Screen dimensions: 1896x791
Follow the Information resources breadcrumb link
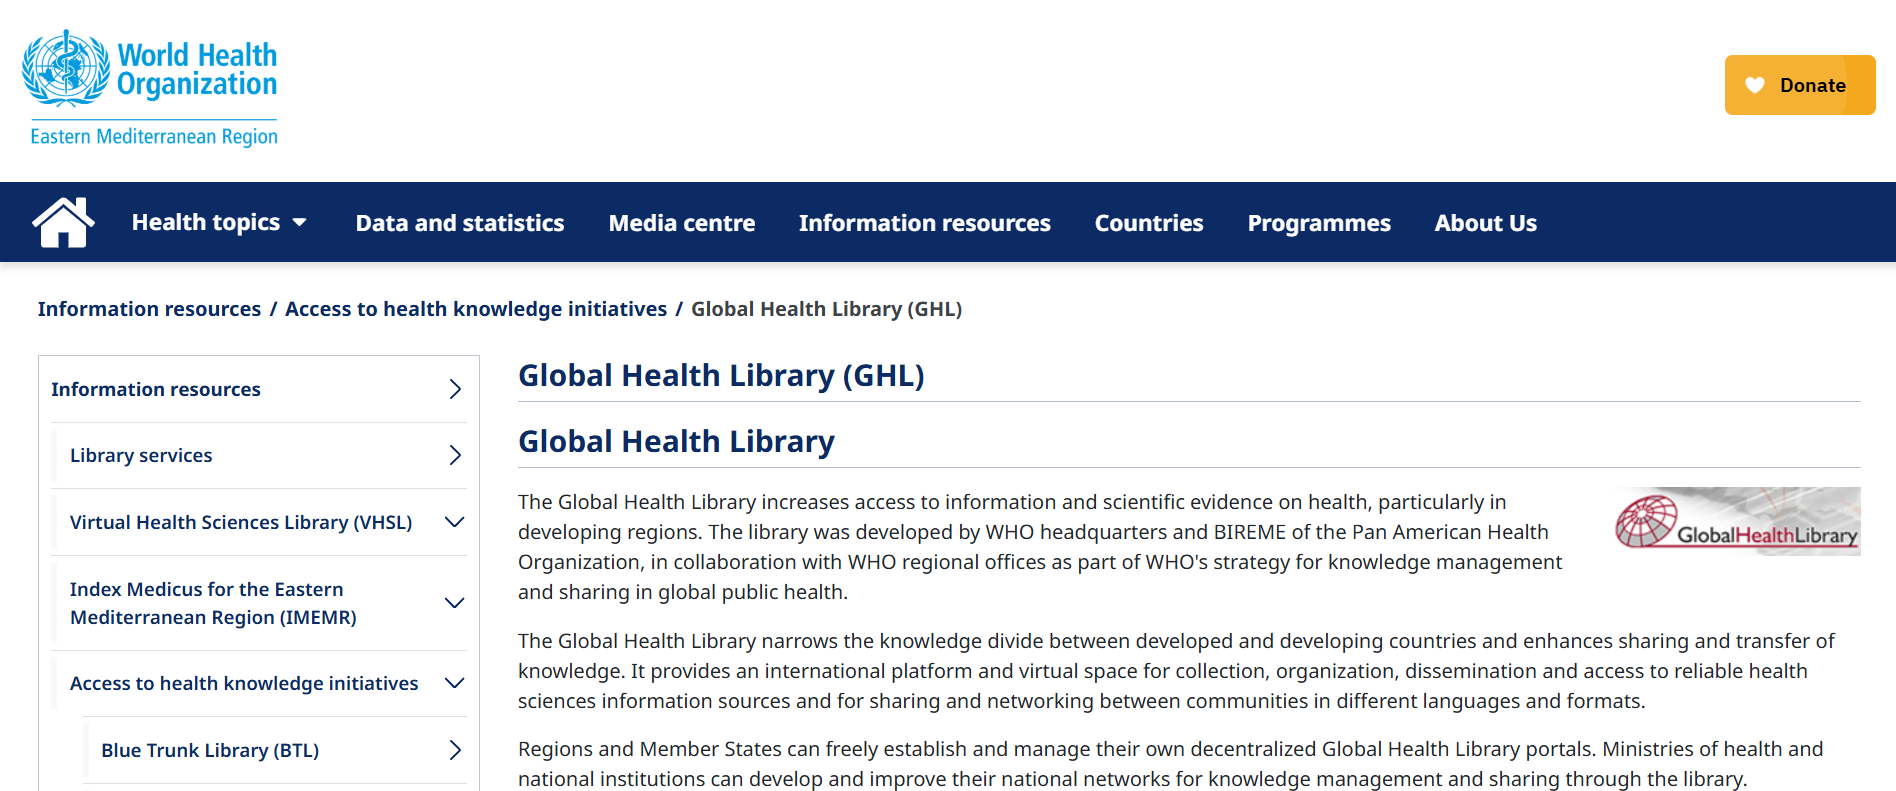[x=149, y=309]
